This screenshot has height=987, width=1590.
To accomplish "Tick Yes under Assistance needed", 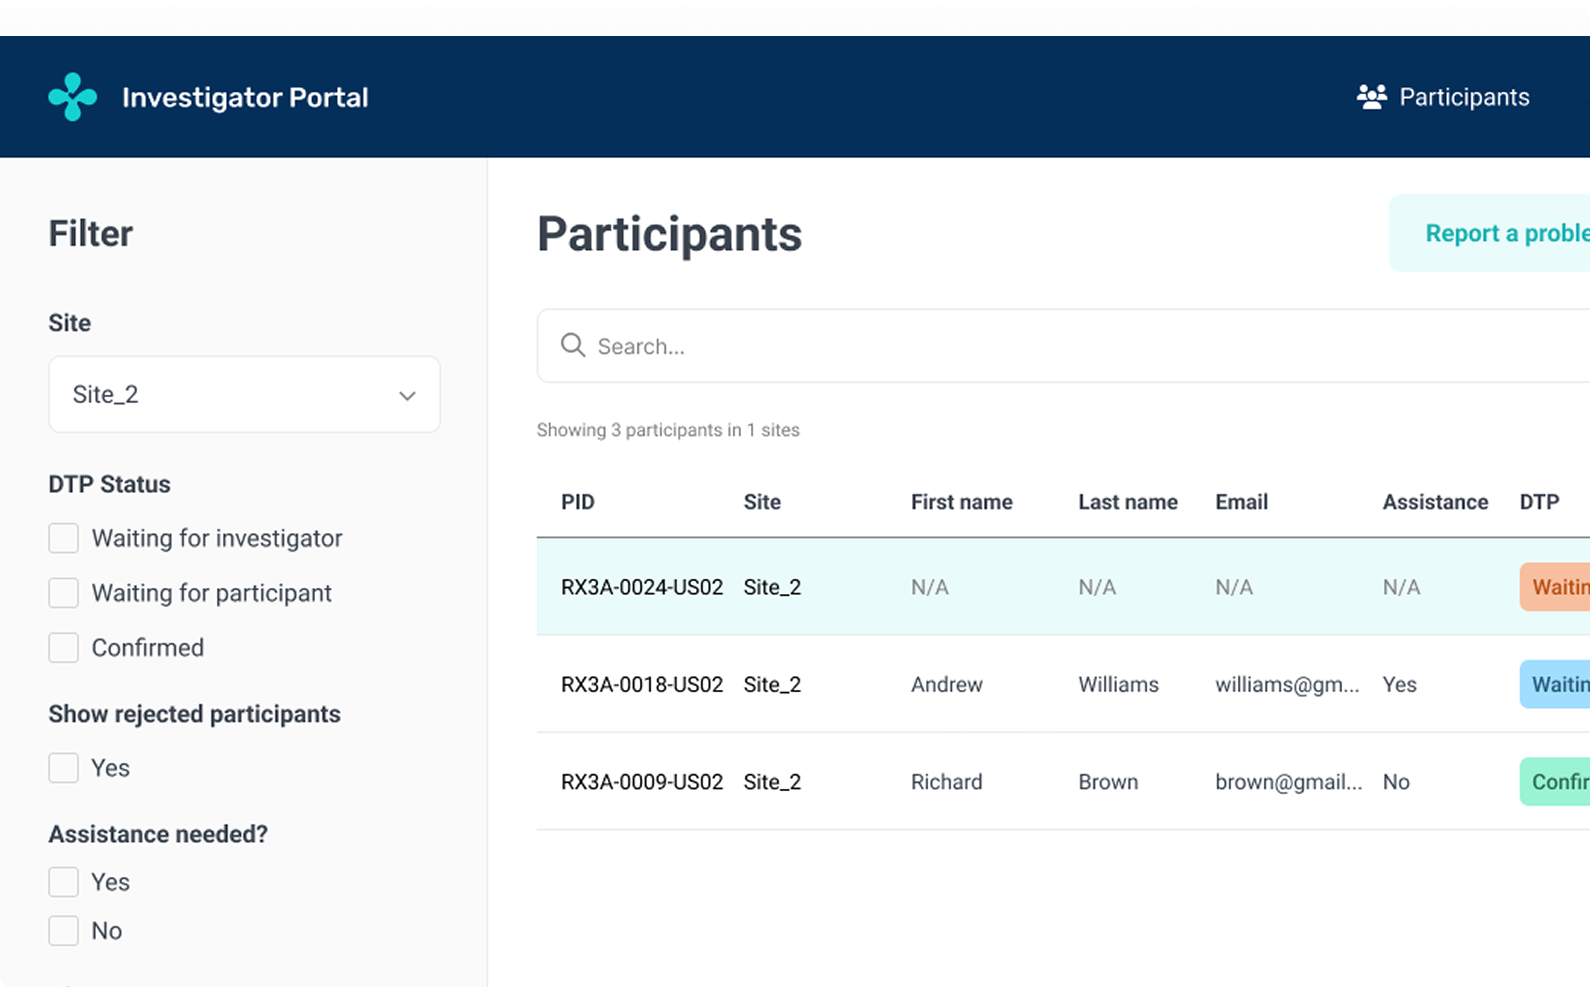I will click(x=64, y=882).
